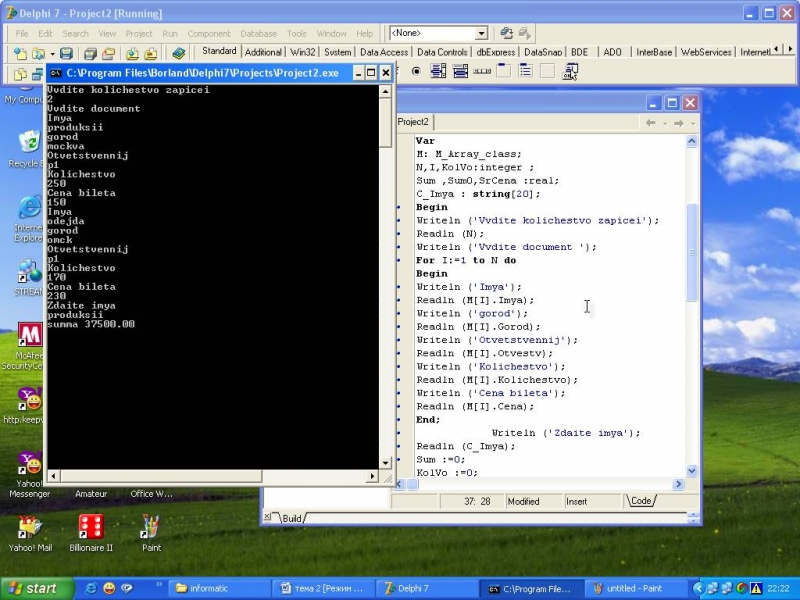The width and height of the screenshot is (800, 600).
Task: Select the ComboBox component in palette
Action: pyautogui.click(x=460, y=71)
